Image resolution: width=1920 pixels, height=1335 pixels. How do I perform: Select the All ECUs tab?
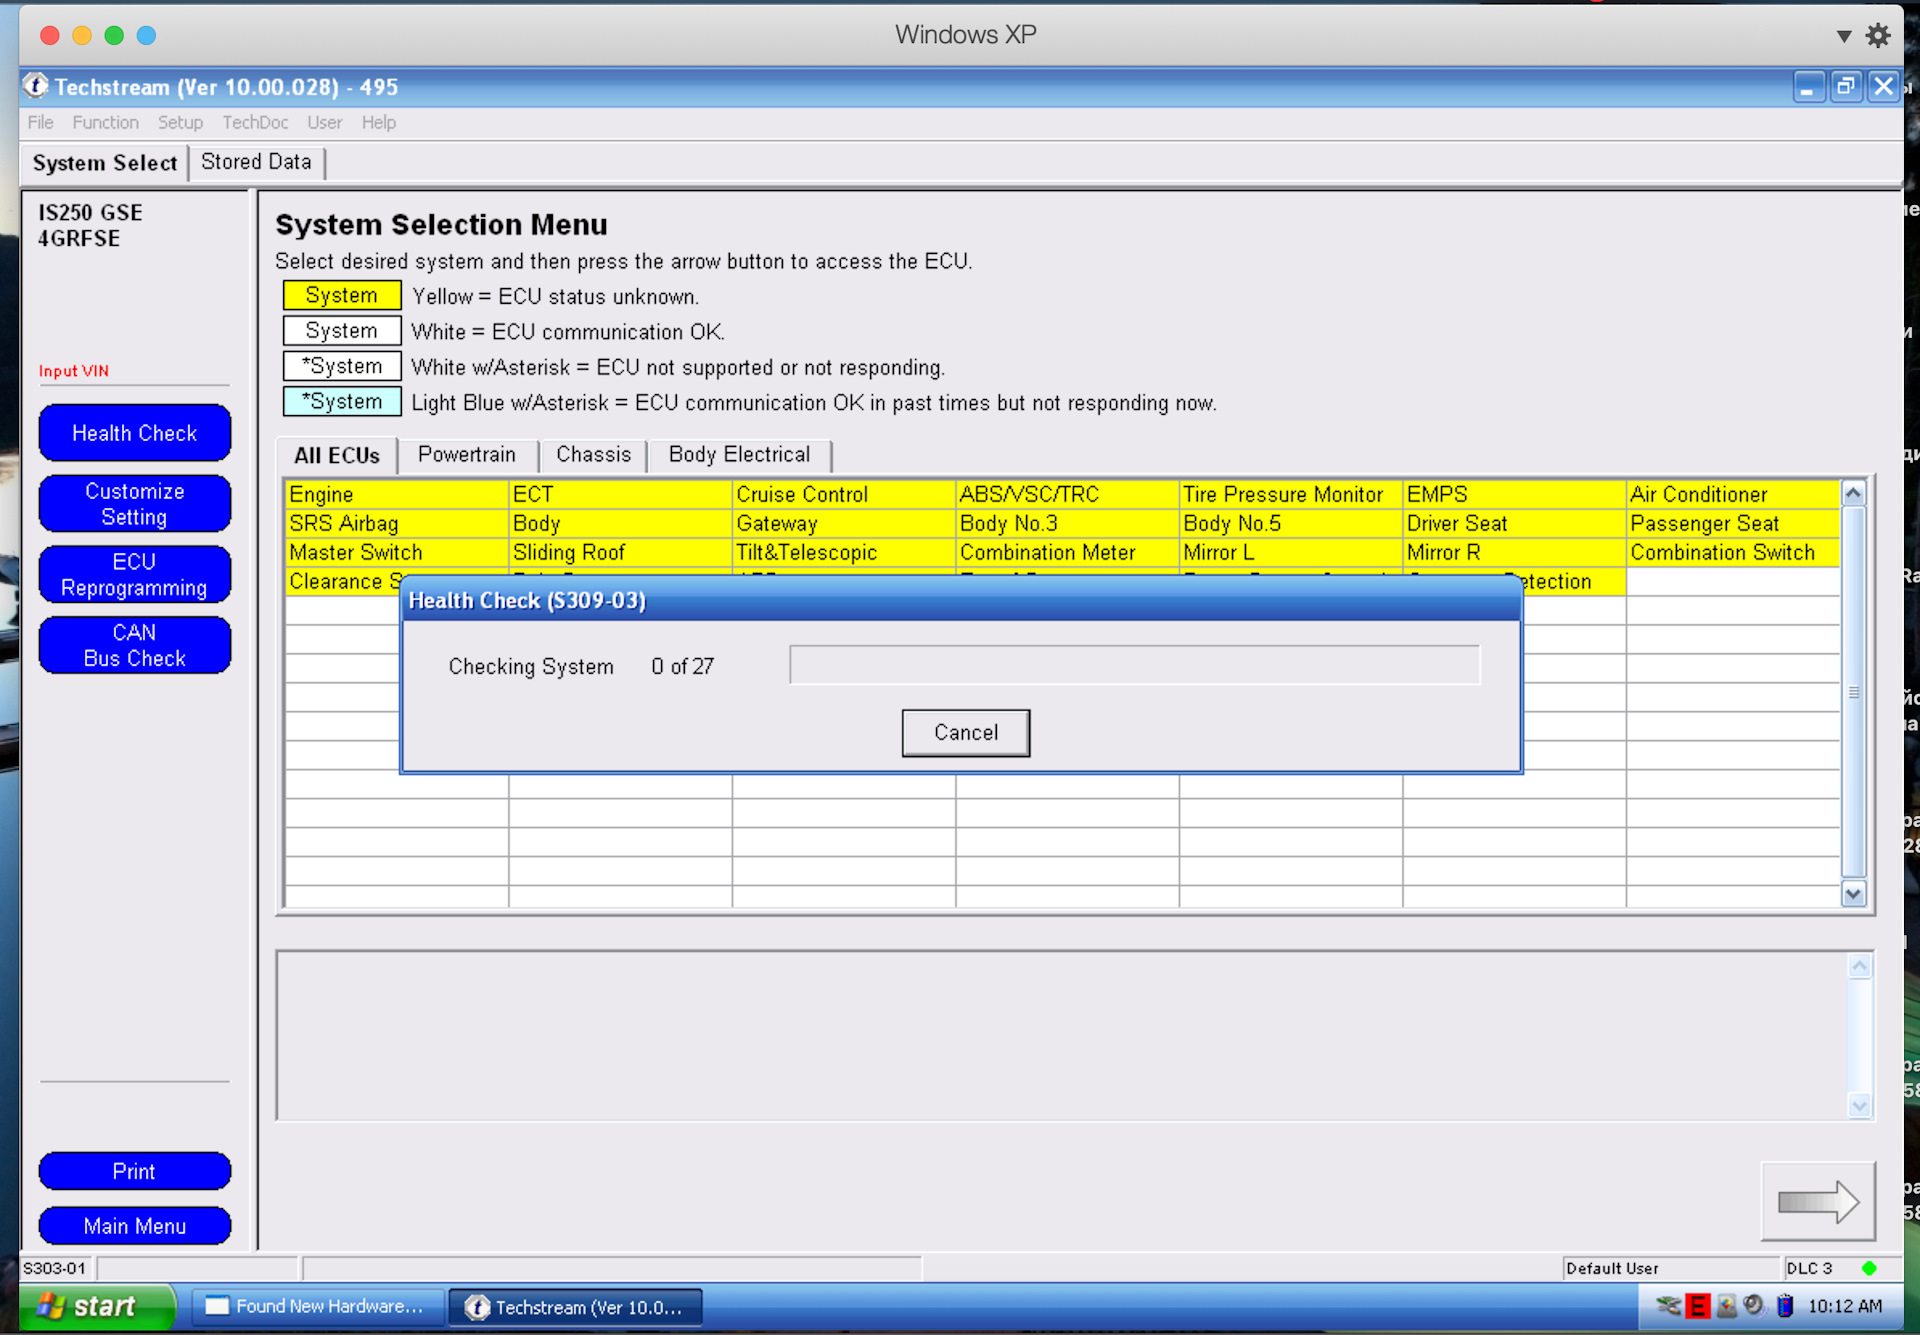click(337, 456)
